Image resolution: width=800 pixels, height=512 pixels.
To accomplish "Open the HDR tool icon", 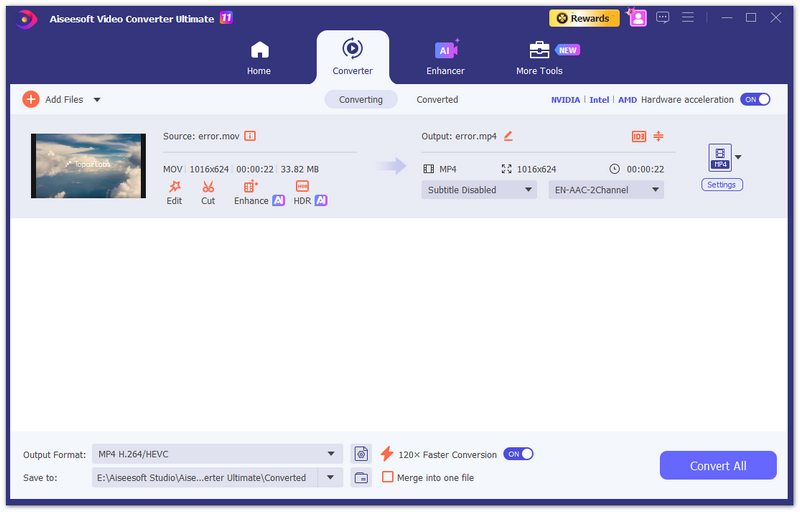I will (302, 187).
